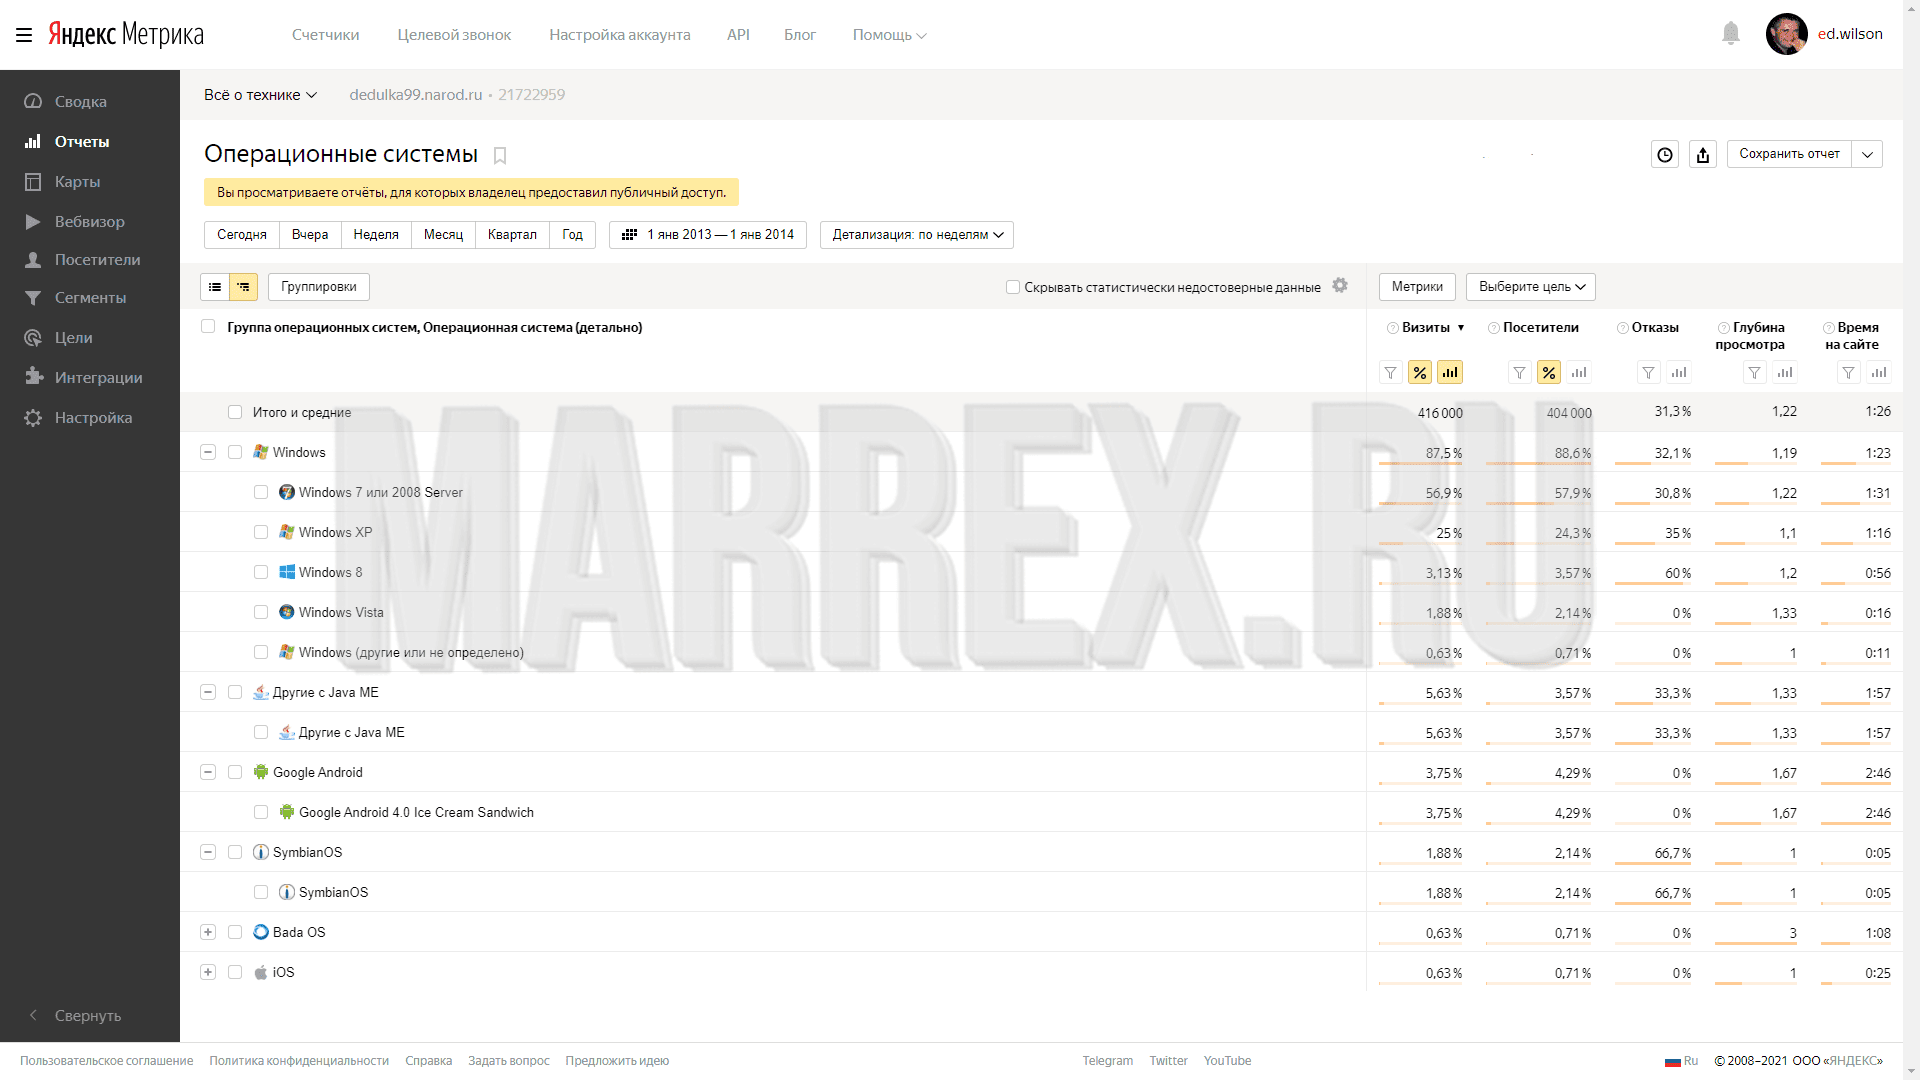Open filter for Глубина просмотра column
The image size is (1920, 1080).
click(x=1755, y=373)
